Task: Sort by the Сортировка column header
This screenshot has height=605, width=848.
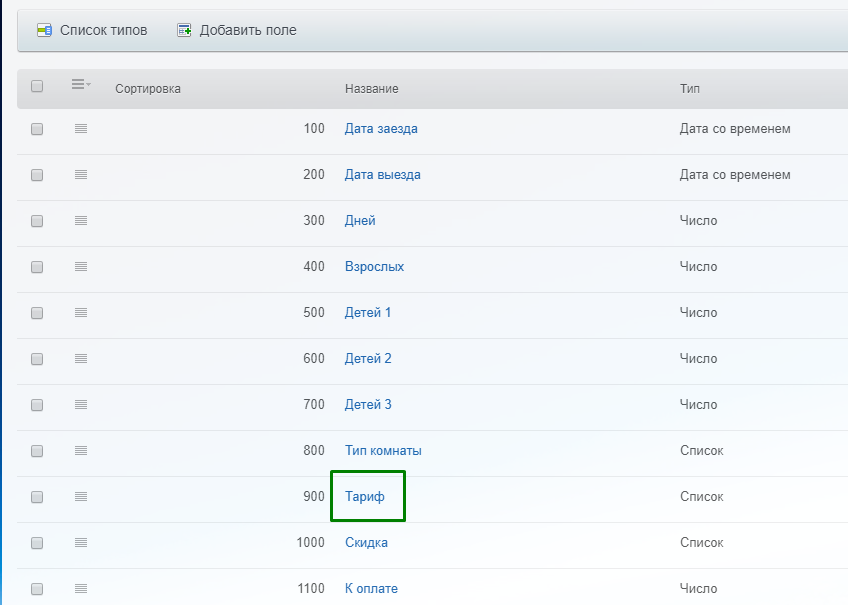Action: tap(148, 89)
